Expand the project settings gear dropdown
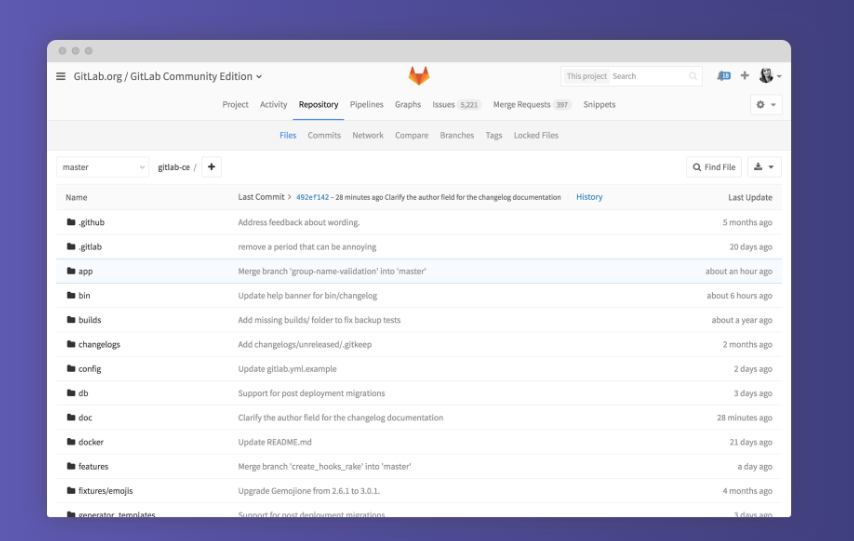Screen dimensions: 854x541 tap(765, 105)
